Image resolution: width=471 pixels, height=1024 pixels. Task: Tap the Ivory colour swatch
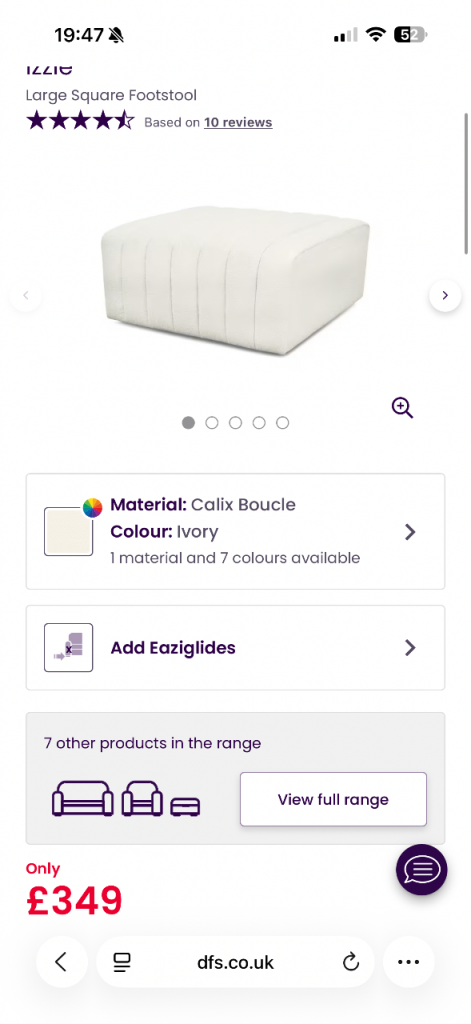[x=69, y=532]
